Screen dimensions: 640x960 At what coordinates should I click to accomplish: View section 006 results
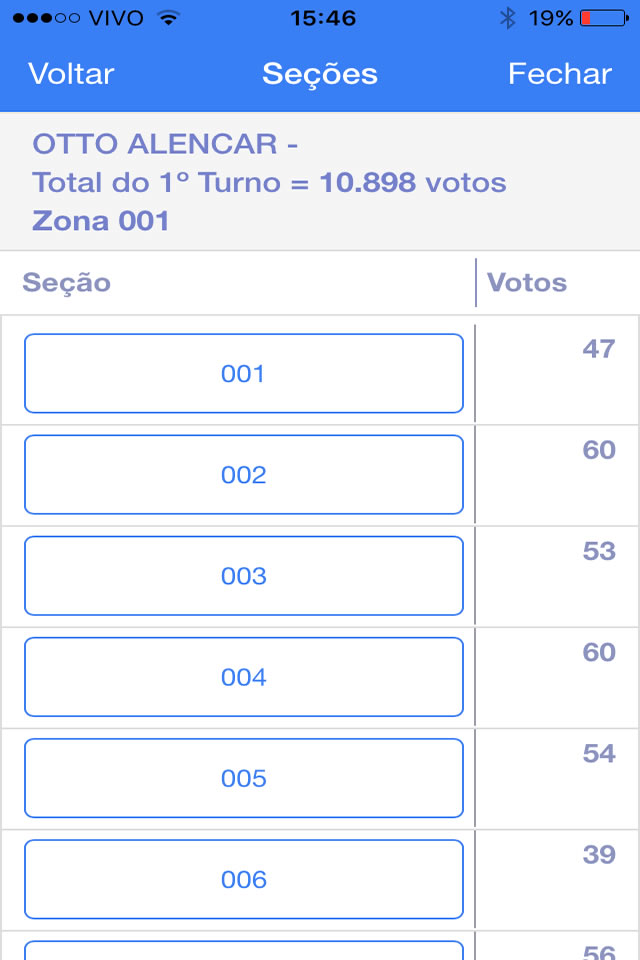click(x=244, y=879)
